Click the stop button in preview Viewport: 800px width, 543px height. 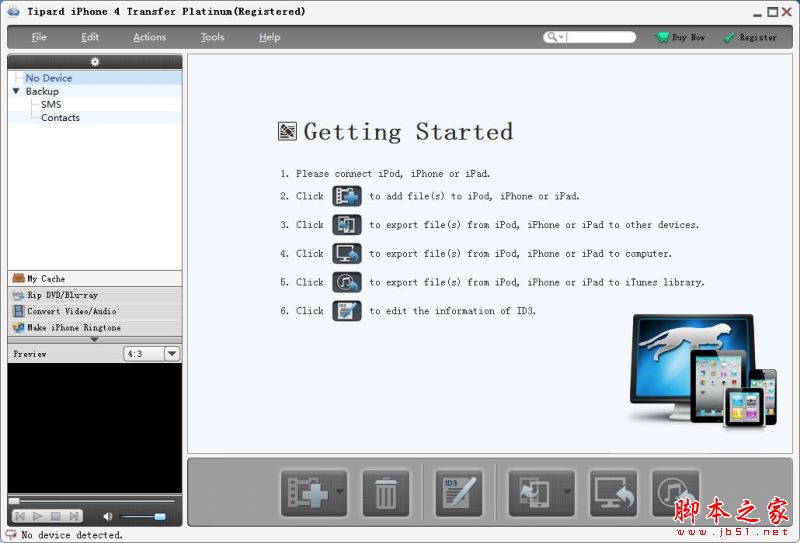(x=56, y=516)
